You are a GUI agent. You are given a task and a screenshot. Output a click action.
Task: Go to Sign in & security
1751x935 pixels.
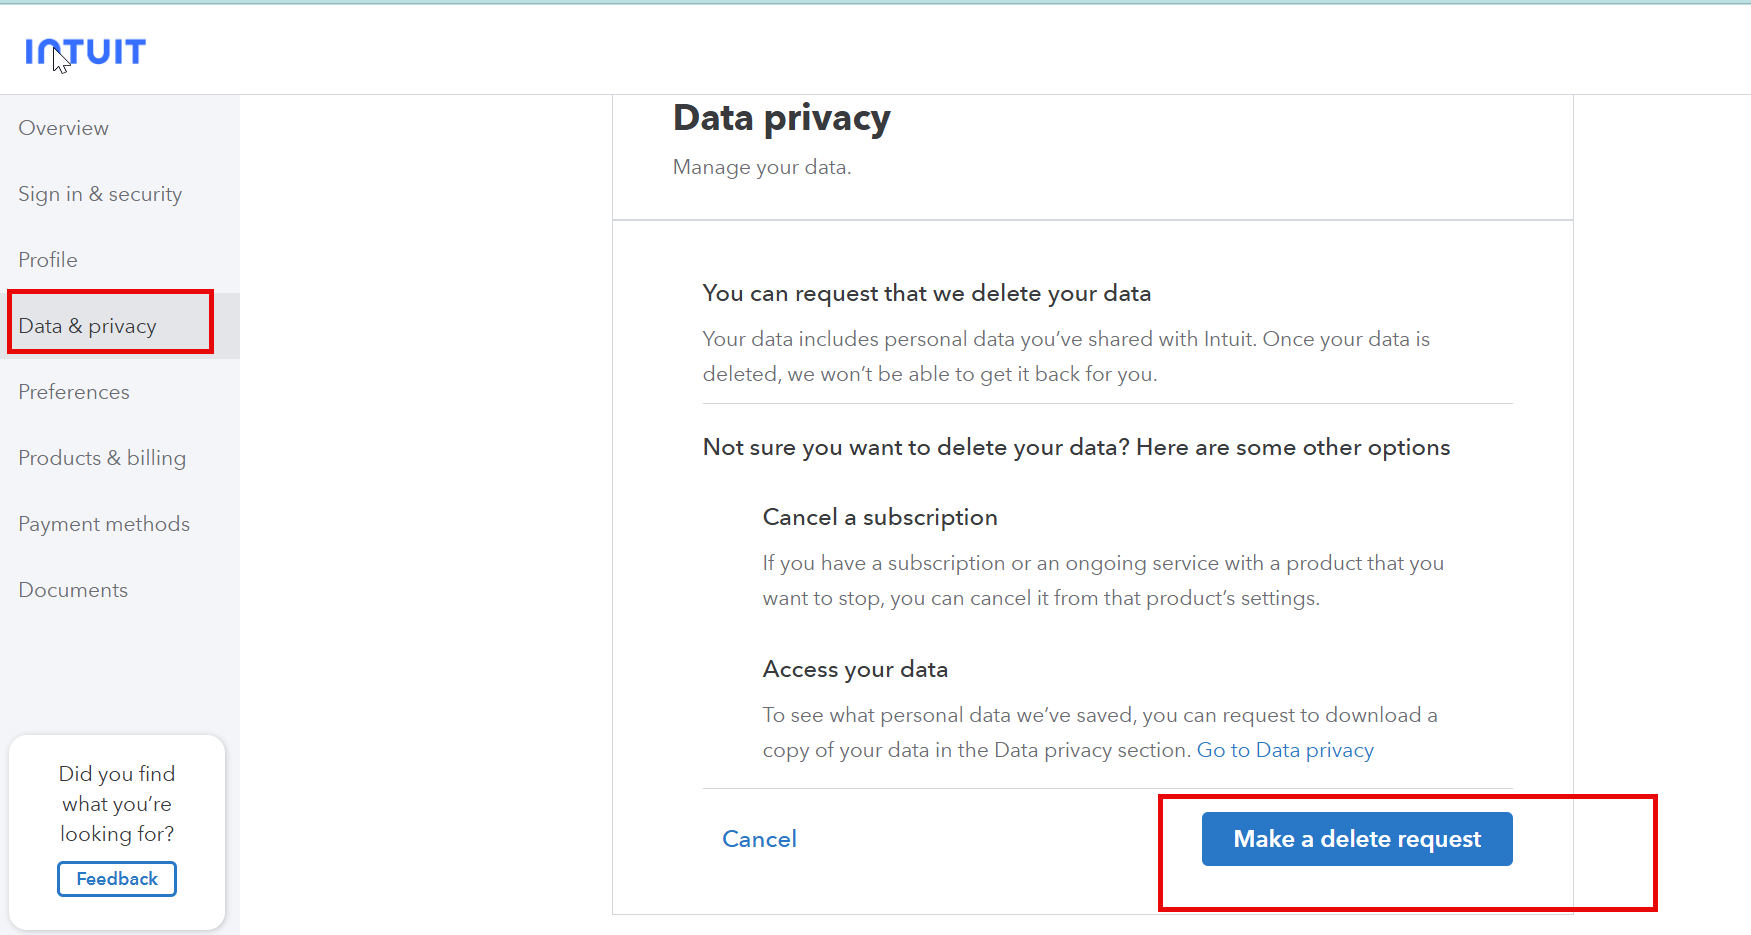click(x=100, y=194)
